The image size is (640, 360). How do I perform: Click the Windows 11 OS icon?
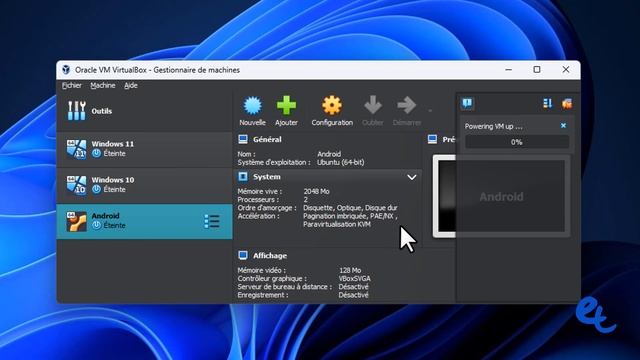(x=76, y=149)
